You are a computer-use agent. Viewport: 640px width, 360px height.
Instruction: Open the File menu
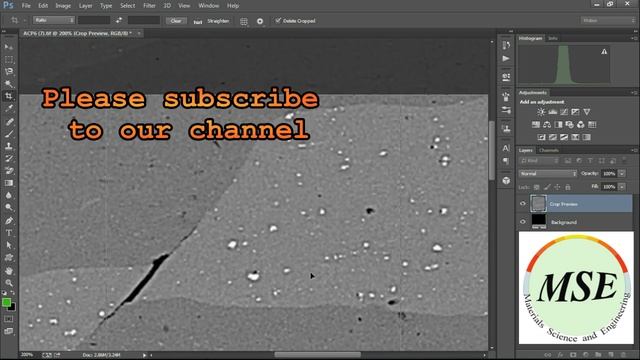pyautogui.click(x=26, y=6)
